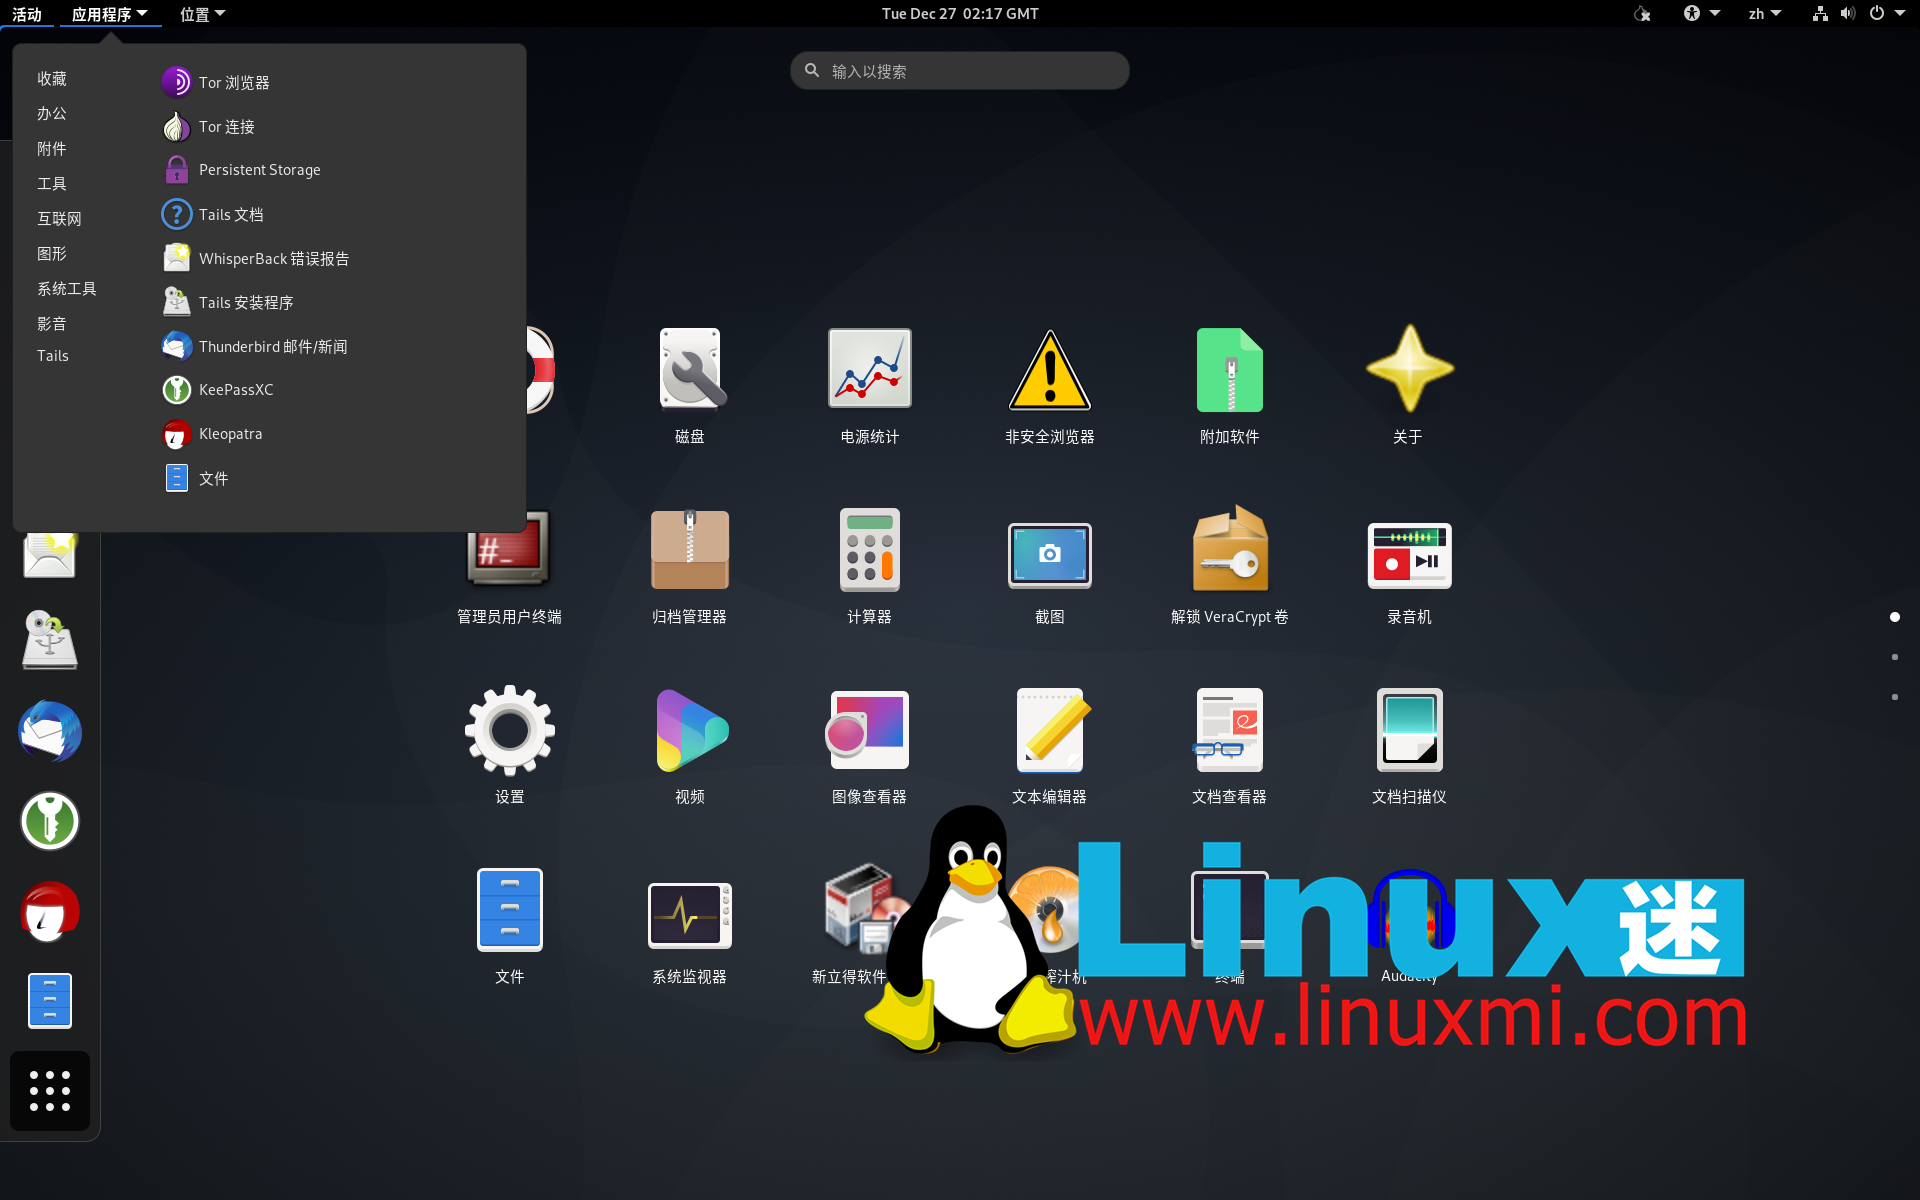The width and height of the screenshot is (1920, 1200).
Task: Focus the 输入以搜索 search field
Action: pos(960,71)
